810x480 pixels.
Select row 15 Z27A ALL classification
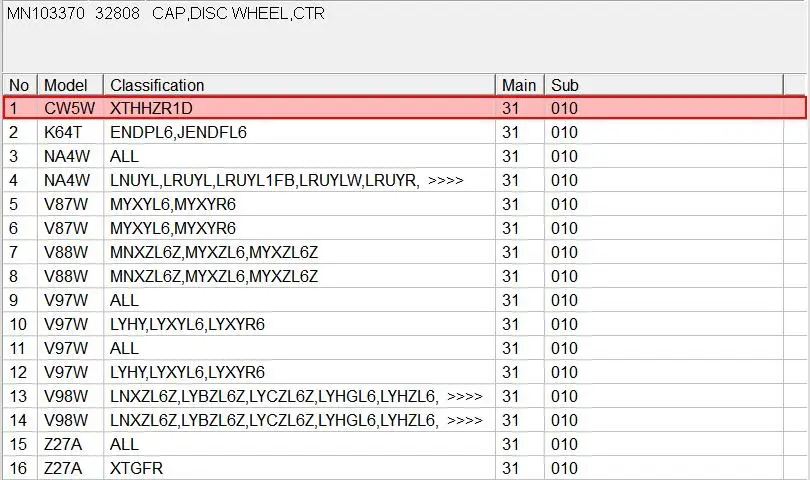[x=124, y=444]
